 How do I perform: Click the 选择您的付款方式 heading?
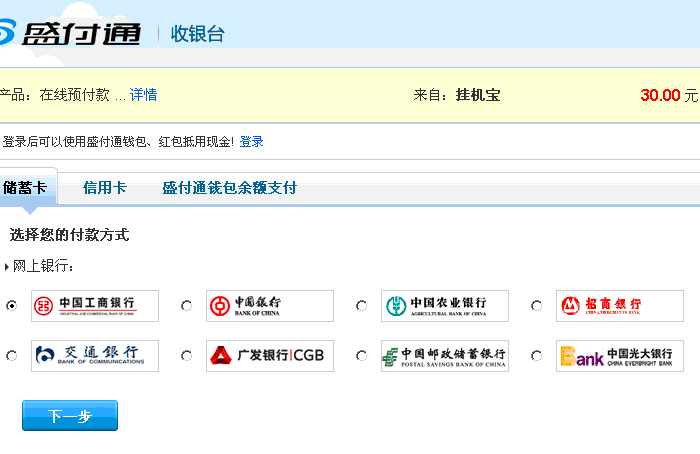[x=70, y=234]
